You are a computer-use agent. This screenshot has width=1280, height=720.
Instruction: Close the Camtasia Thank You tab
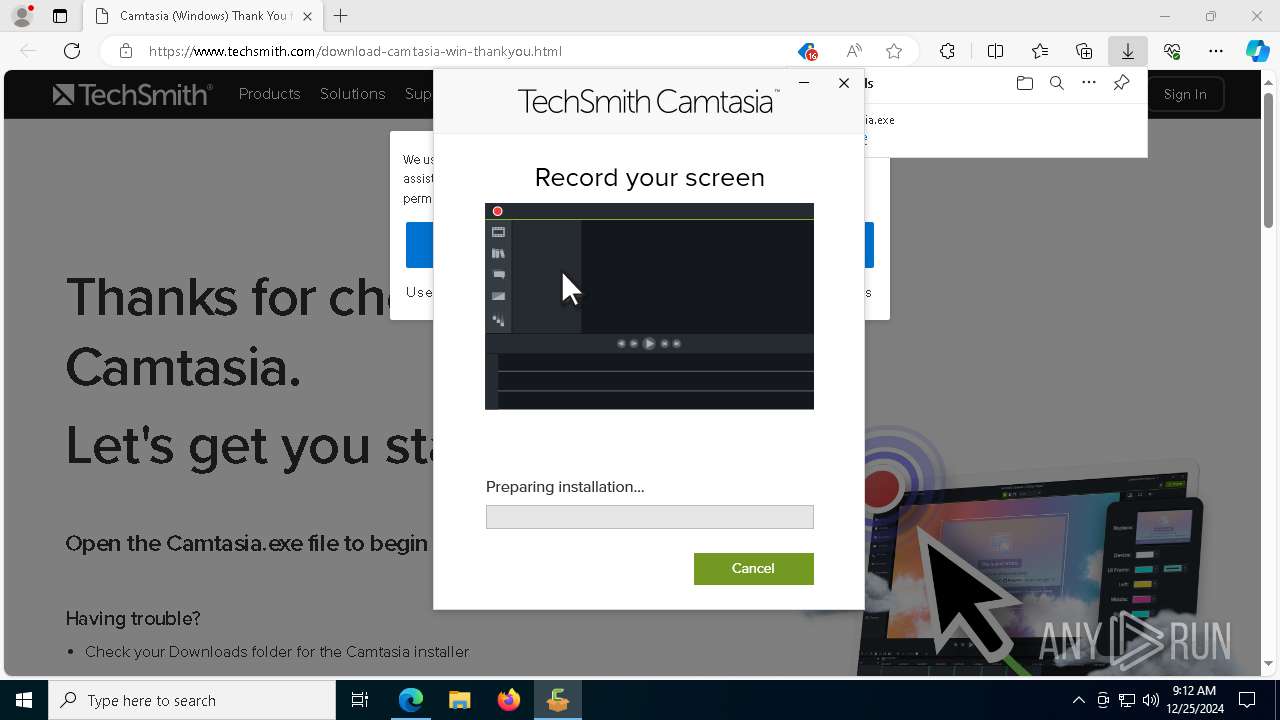[307, 16]
